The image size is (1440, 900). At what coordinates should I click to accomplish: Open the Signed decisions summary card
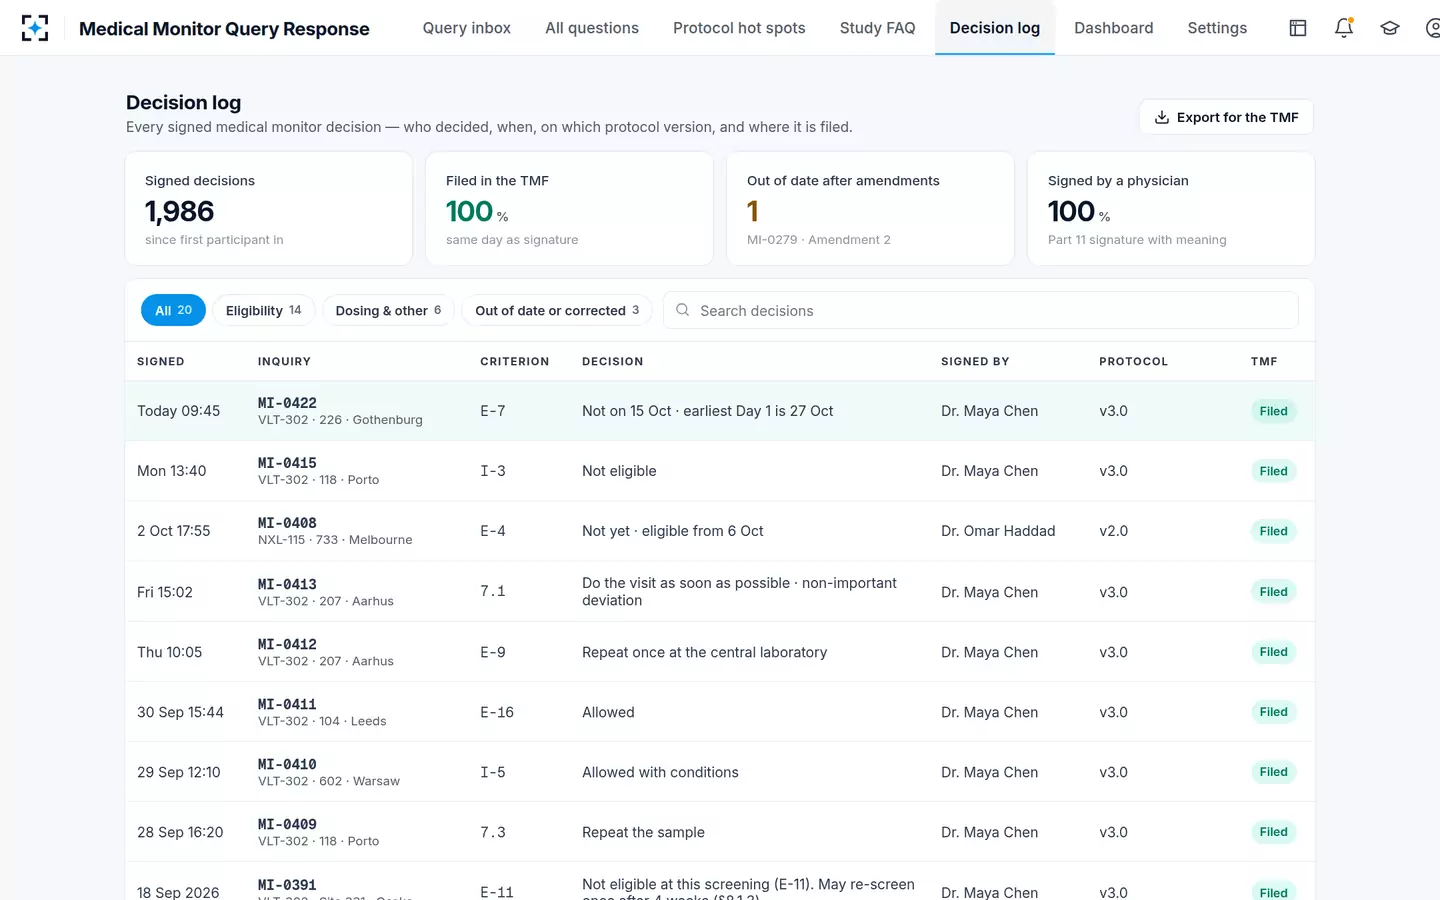(269, 208)
